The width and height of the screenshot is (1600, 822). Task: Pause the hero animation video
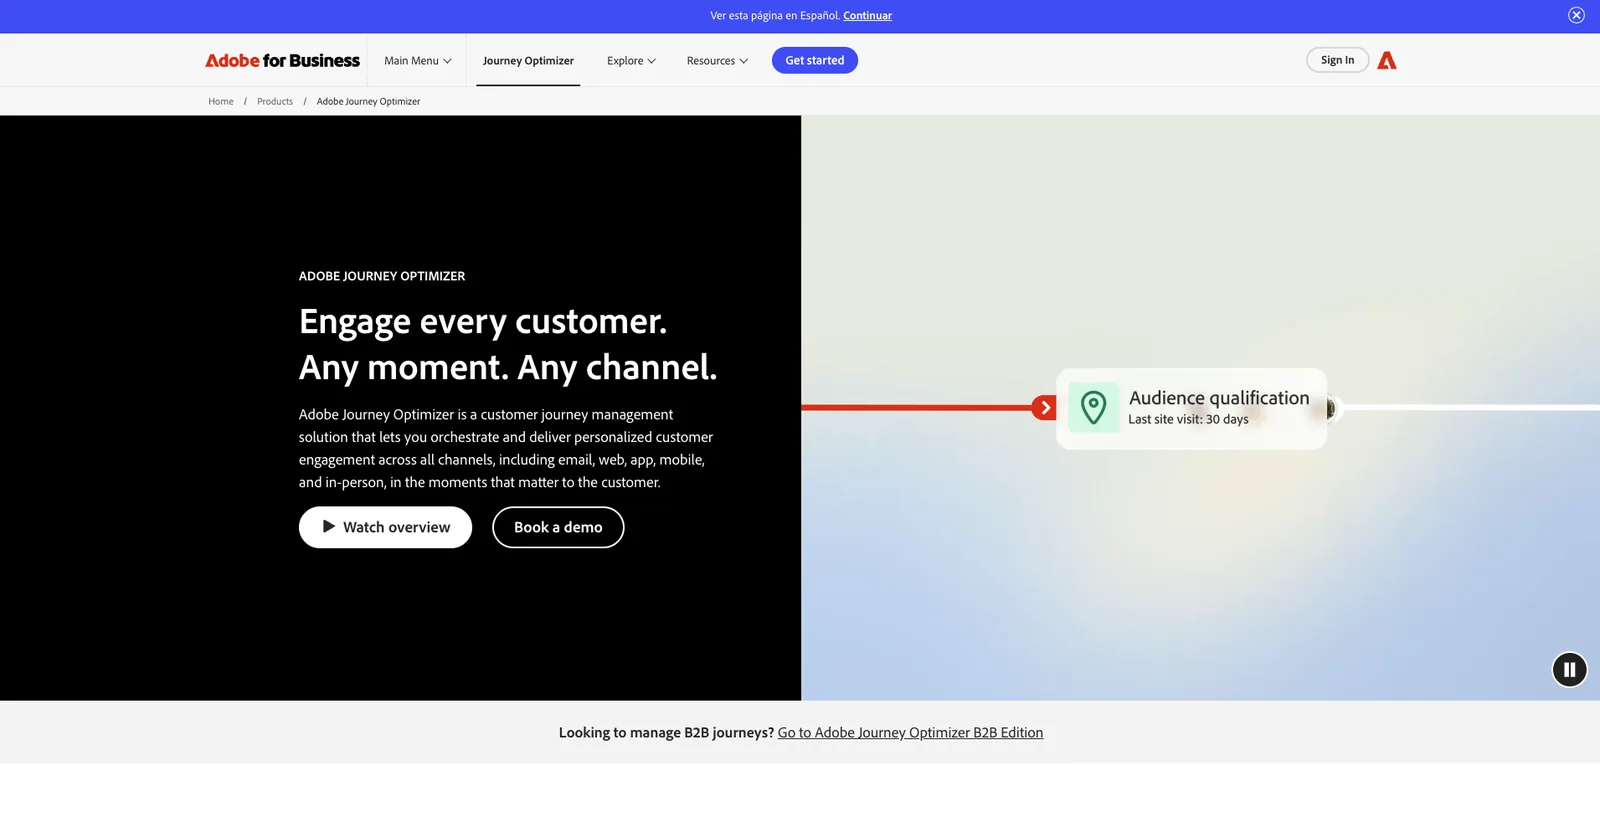click(x=1569, y=670)
